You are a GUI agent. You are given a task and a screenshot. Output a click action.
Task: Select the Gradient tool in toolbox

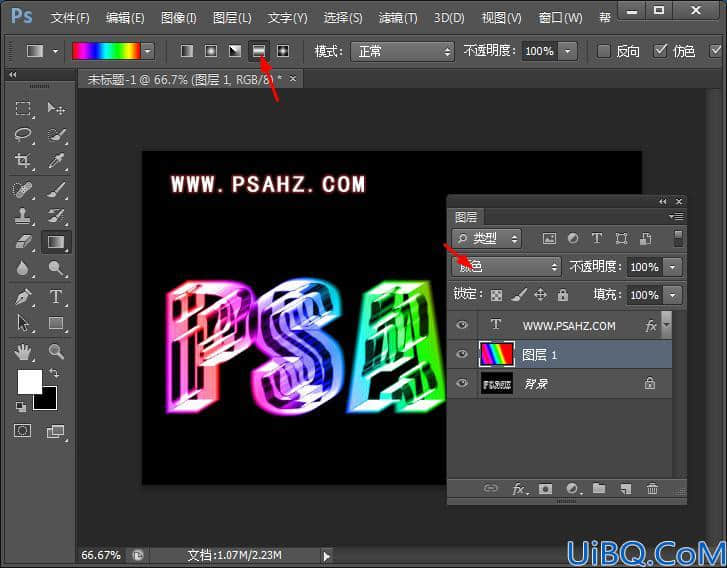click(56, 242)
